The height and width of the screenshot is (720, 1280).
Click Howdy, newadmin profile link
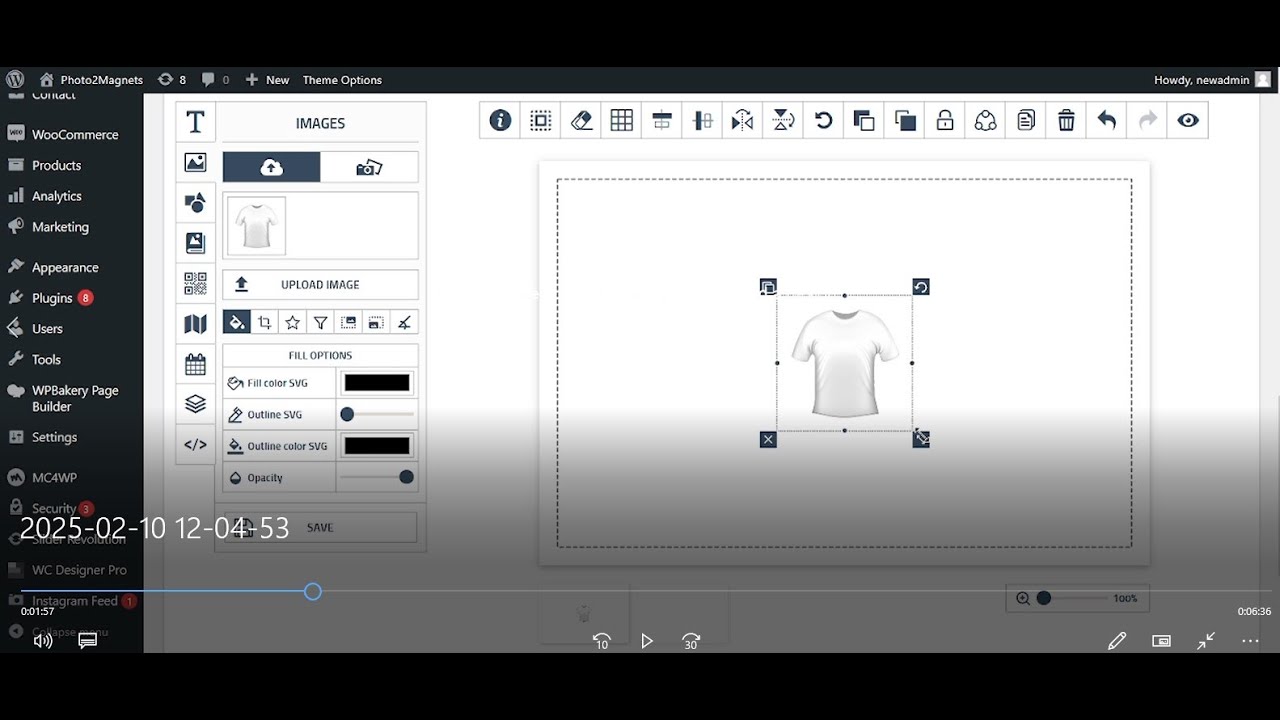tap(1211, 80)
